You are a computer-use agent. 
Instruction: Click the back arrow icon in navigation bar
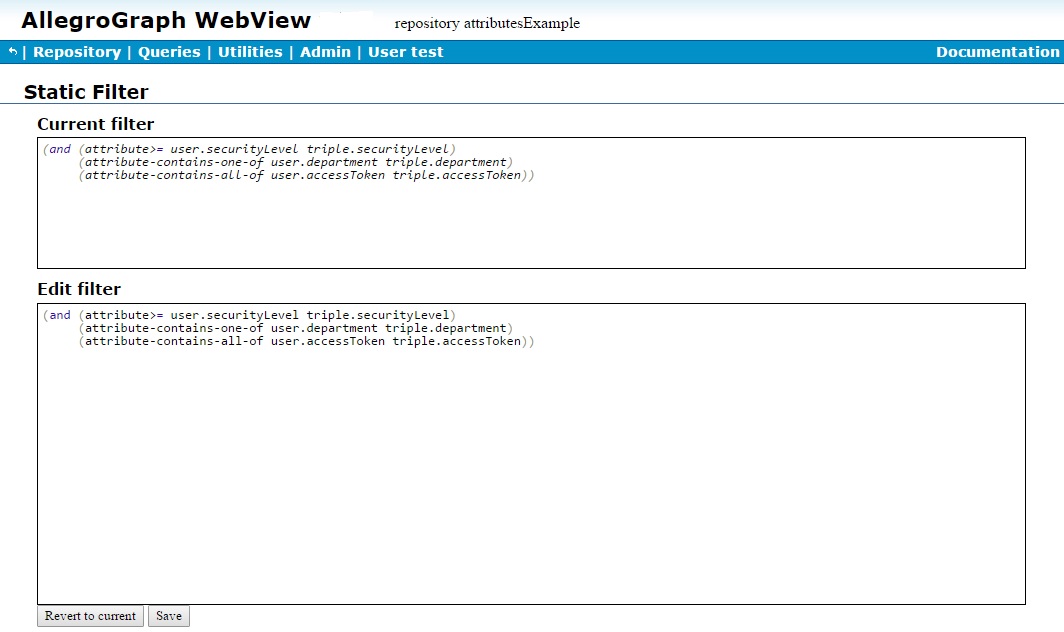[12, 52]
